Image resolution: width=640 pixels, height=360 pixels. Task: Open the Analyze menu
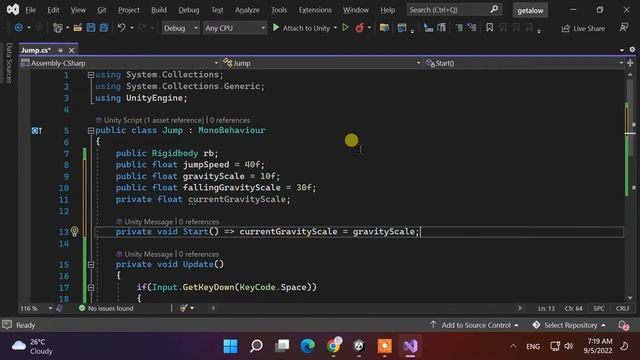(x=247, y=10)
